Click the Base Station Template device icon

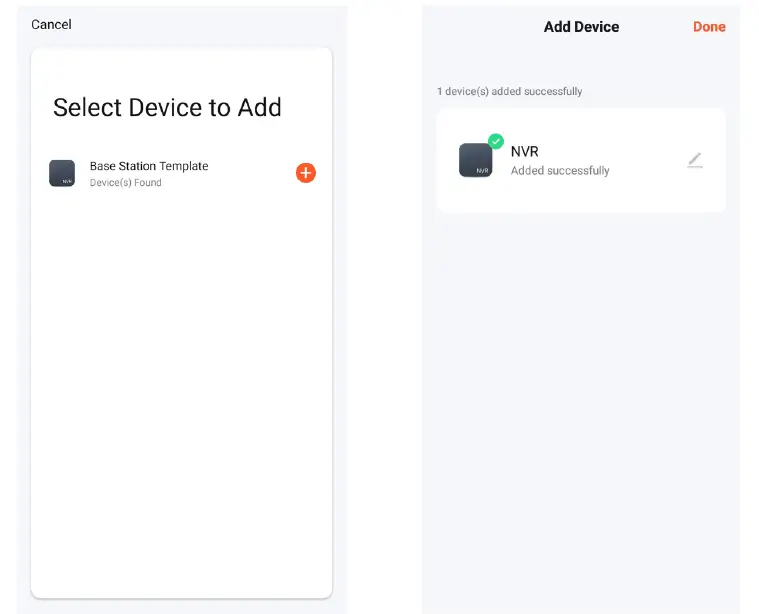62,173
